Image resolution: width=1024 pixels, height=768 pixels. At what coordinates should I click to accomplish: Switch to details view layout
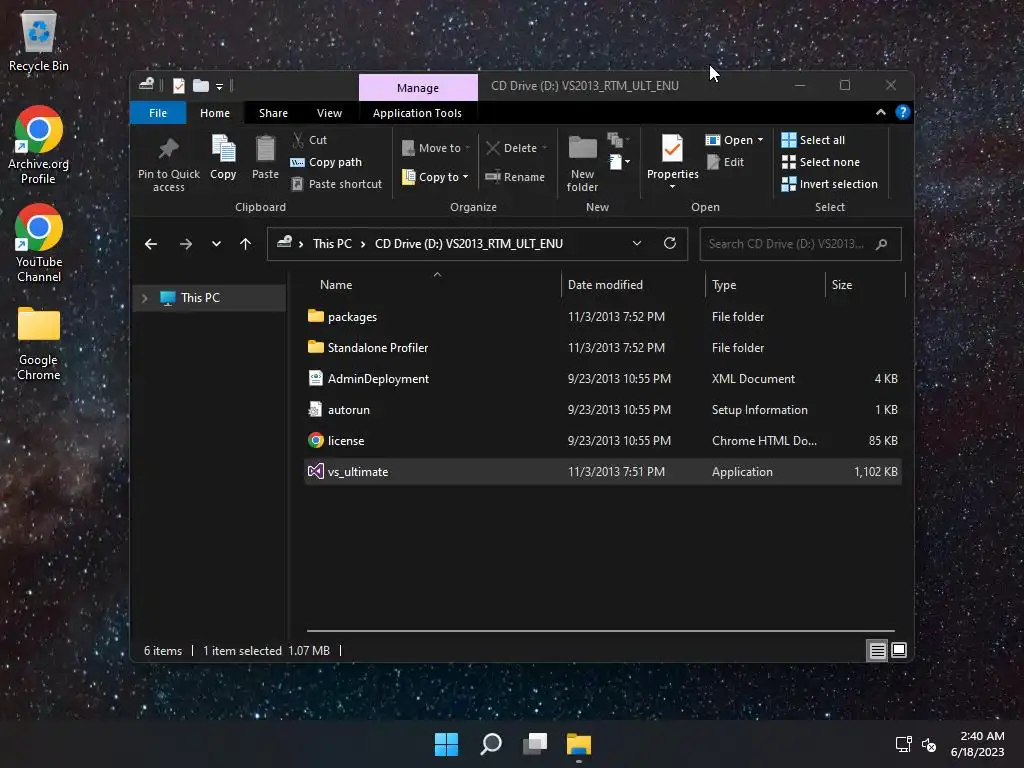[x=877, y=650]
